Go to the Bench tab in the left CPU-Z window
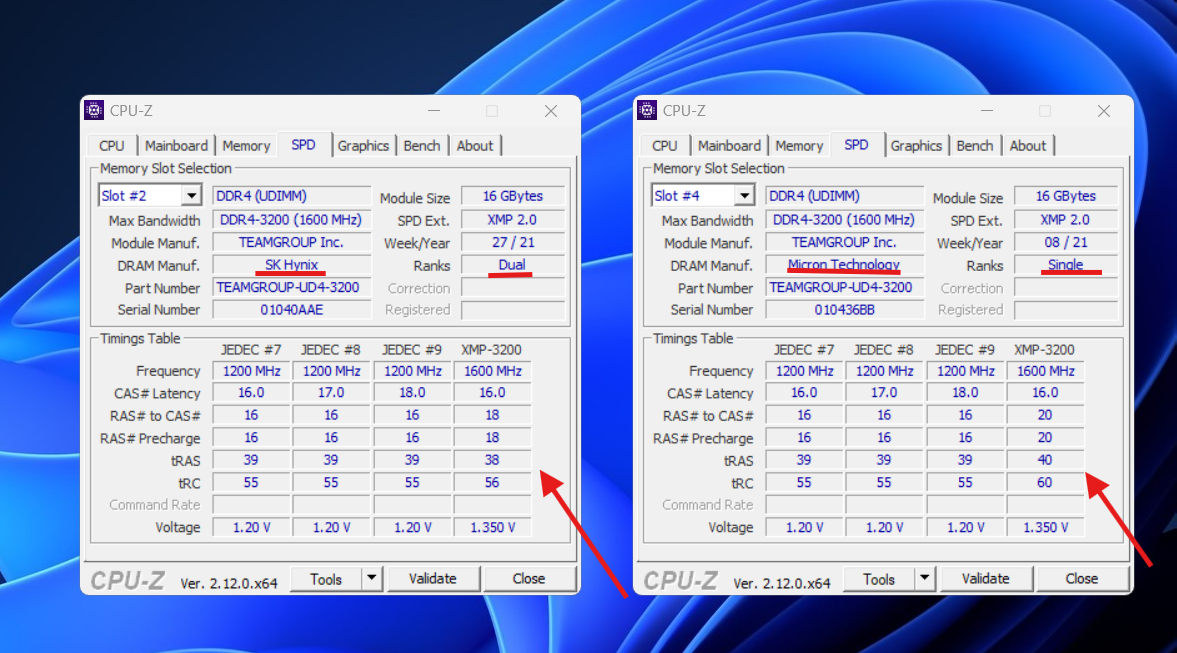Screen dimensions: 1177x653 [x=422, y=146]
